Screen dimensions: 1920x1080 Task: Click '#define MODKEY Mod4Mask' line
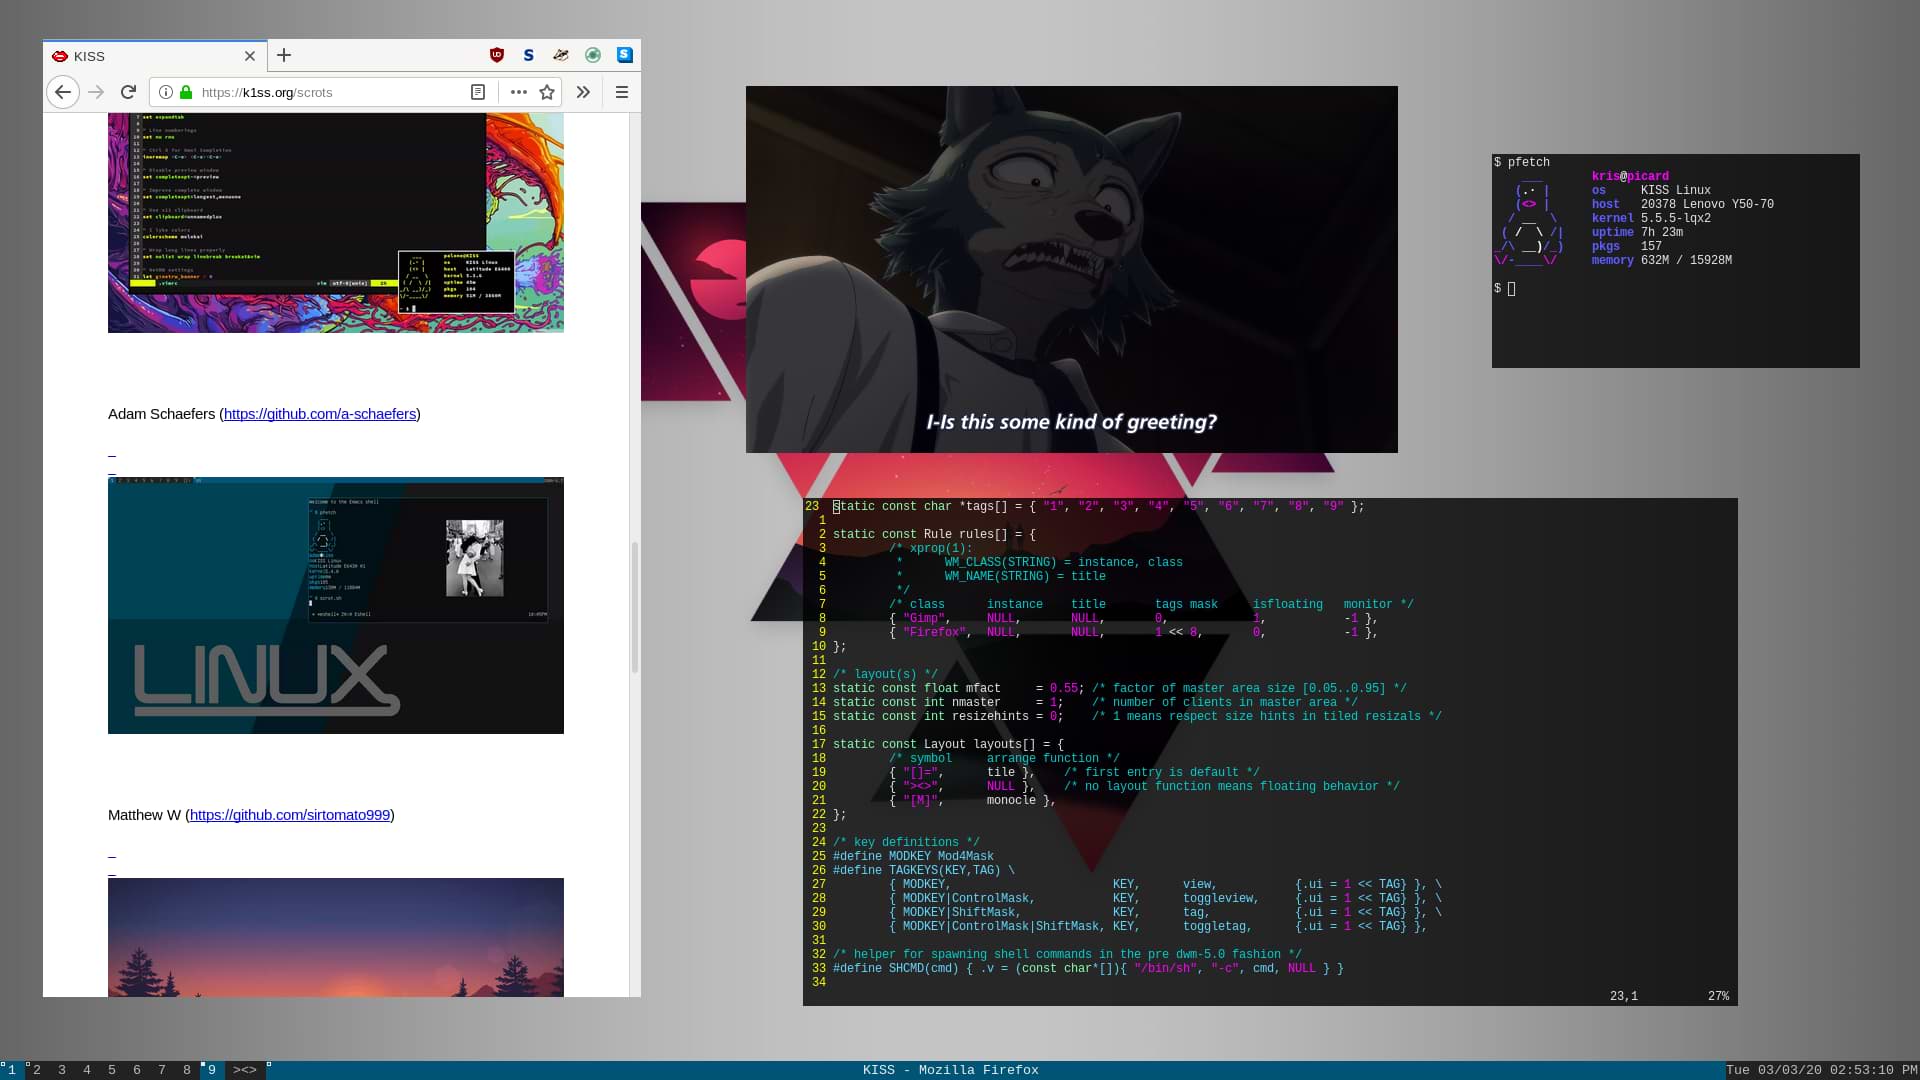click(913, 856)
